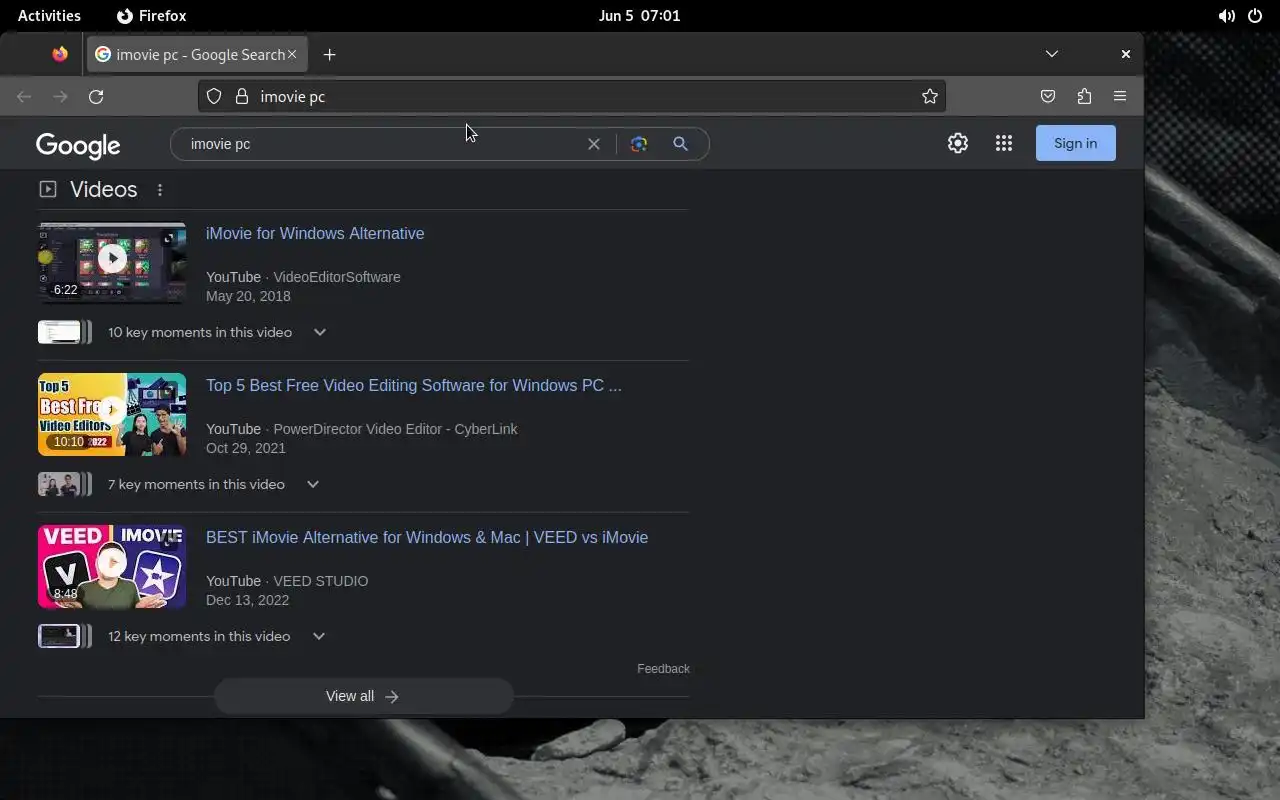Close the imovie pc tab

click(x=292, y=54)
